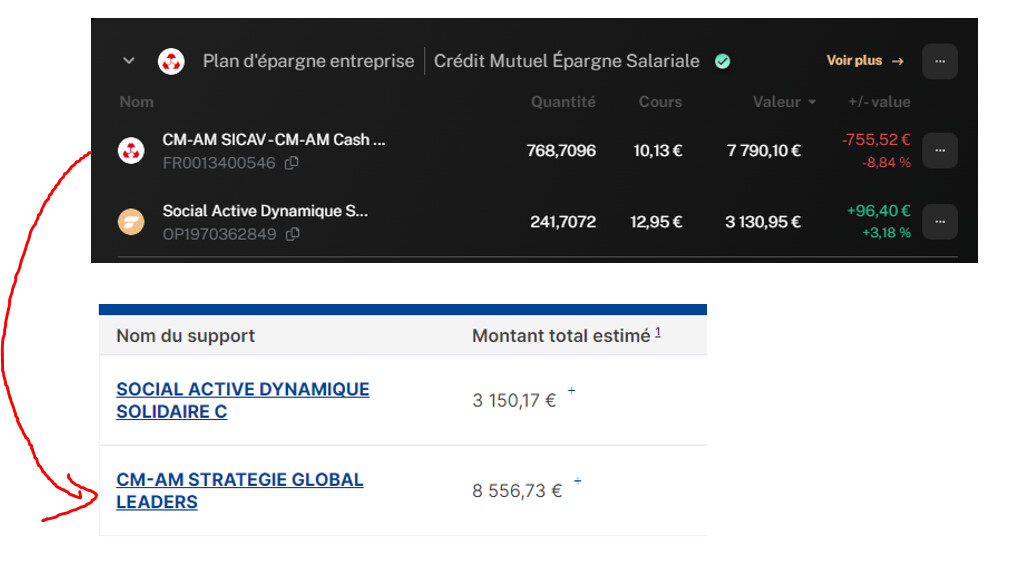Click the CM-AM SICAV fund logo
The height and width of the screenshot is (566, 1027).
pyautogui.click(x=131, y=151)
